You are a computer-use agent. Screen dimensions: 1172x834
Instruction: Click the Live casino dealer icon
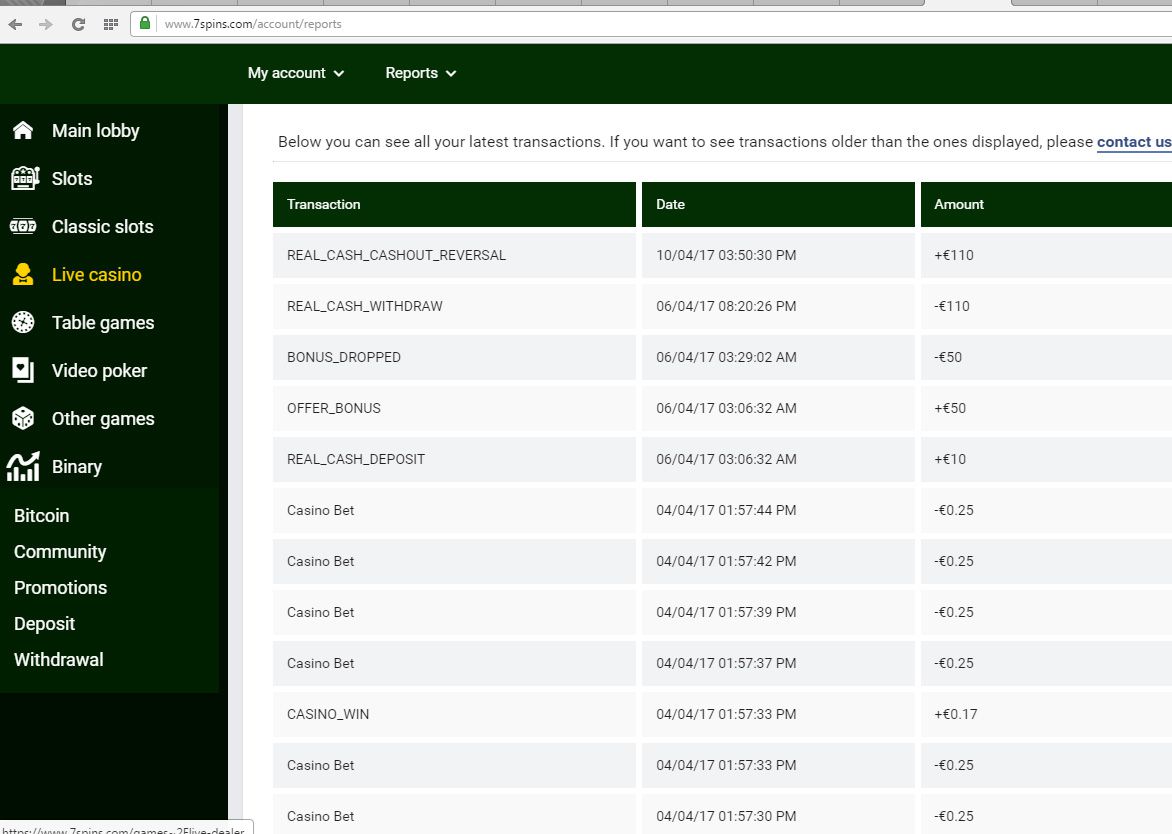pos(23,274)
